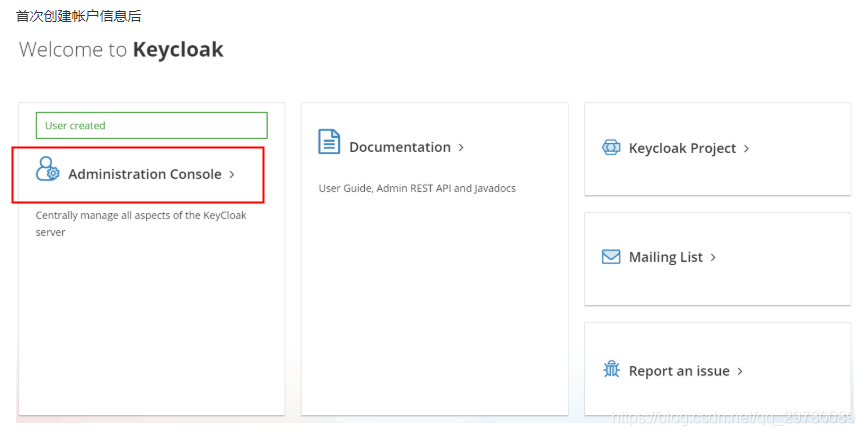Viewport: 865px width, 436px height.
Task: Click the chevron beside Keycloak Project
Action: 746,148
